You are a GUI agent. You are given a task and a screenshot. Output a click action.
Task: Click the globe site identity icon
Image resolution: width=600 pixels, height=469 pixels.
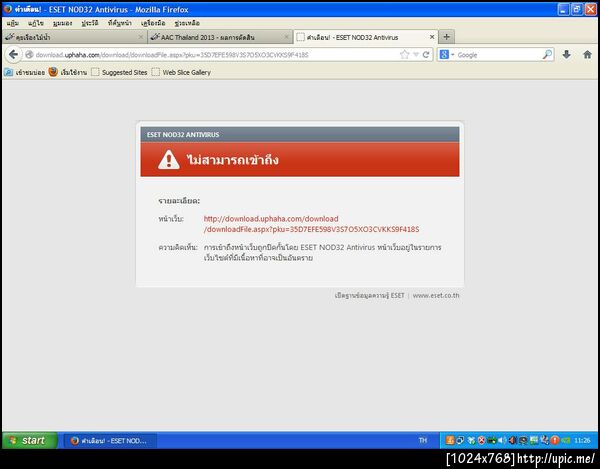(29, 55)
